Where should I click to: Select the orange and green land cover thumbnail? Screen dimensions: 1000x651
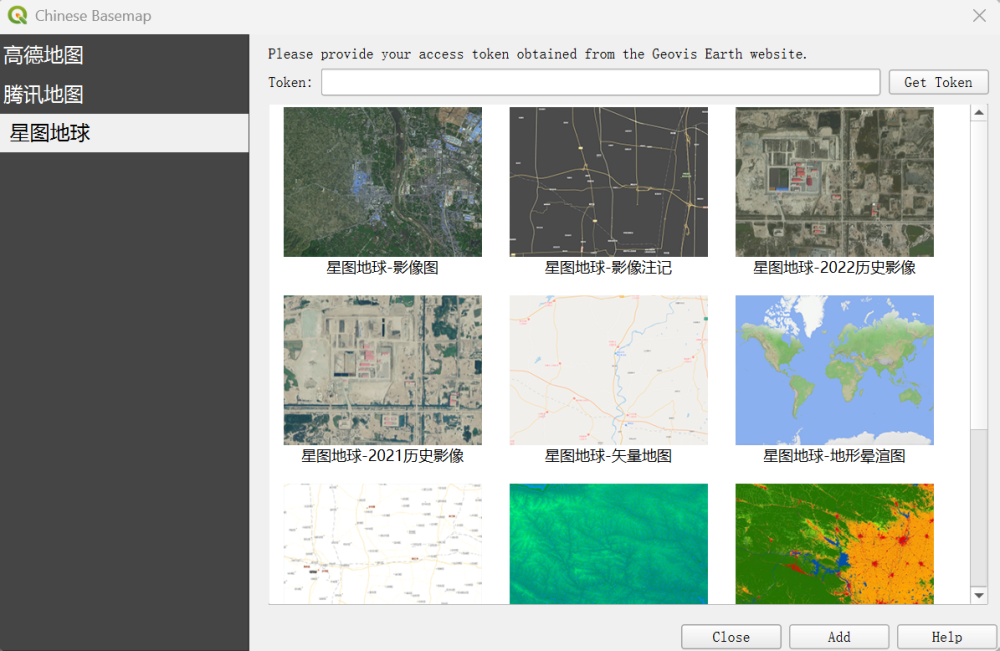pos(834,543)
